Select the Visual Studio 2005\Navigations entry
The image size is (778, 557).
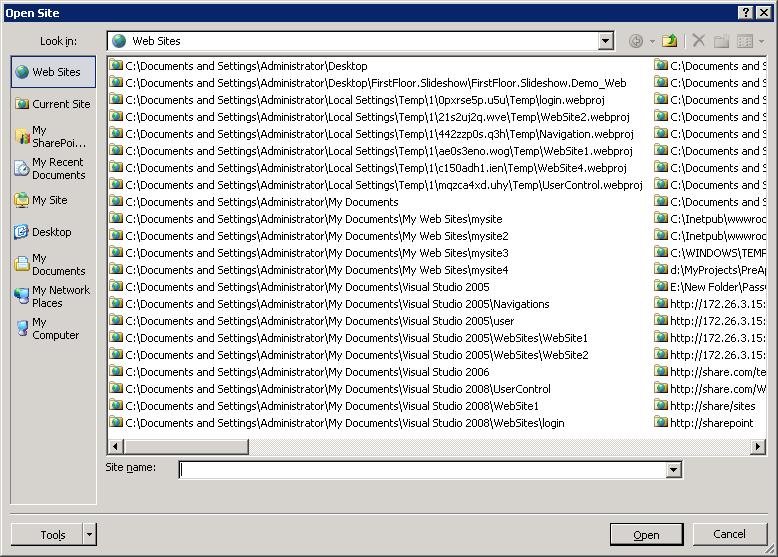tap(329, 304)
